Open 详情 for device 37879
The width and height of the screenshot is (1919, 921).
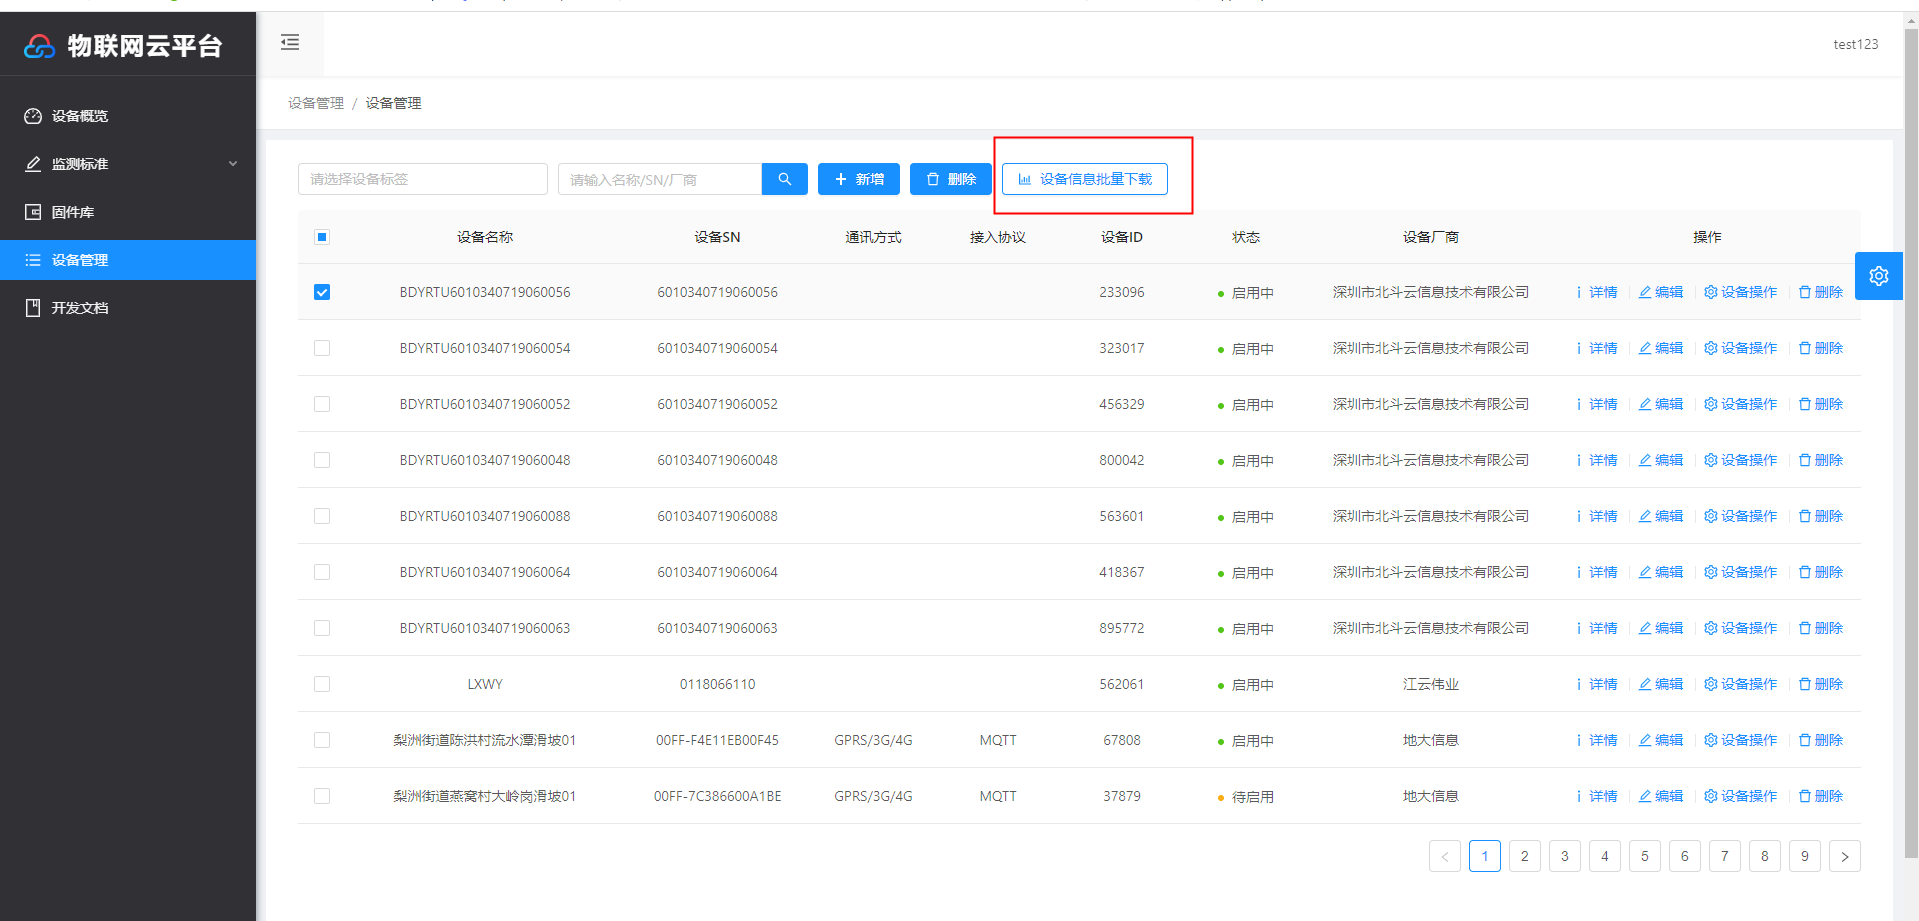1597,796
